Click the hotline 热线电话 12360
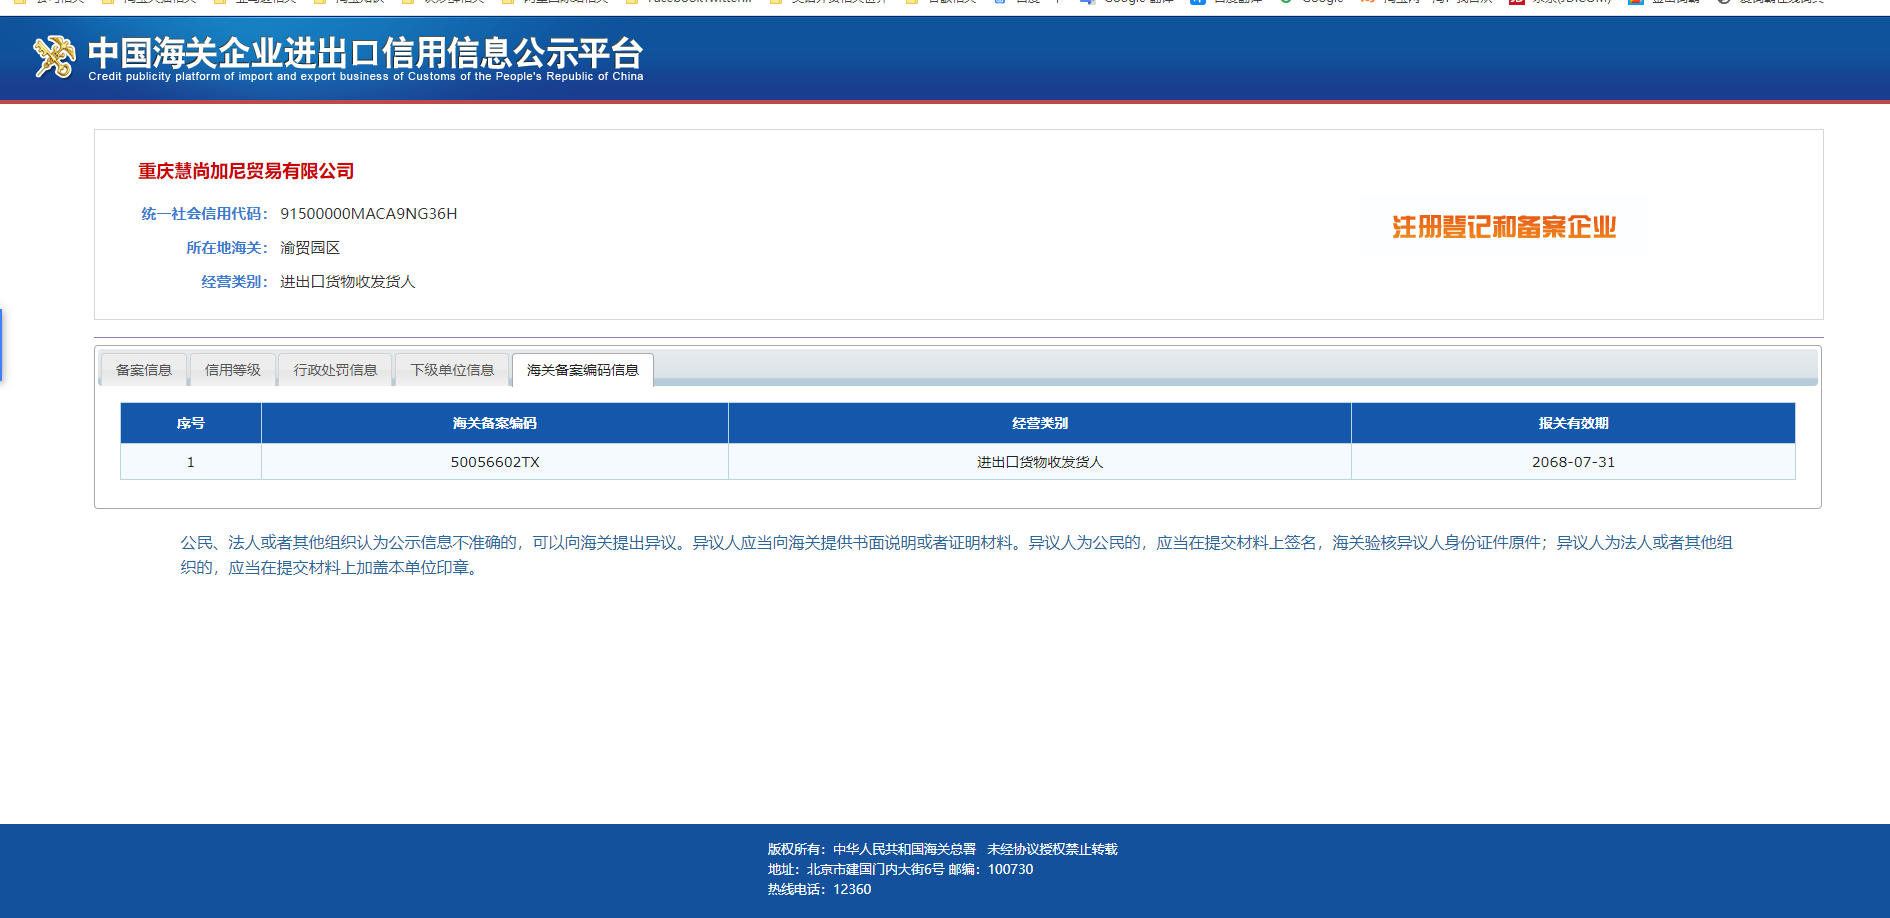The width and height of the screenshot is (1890, 918). (819, 889)
